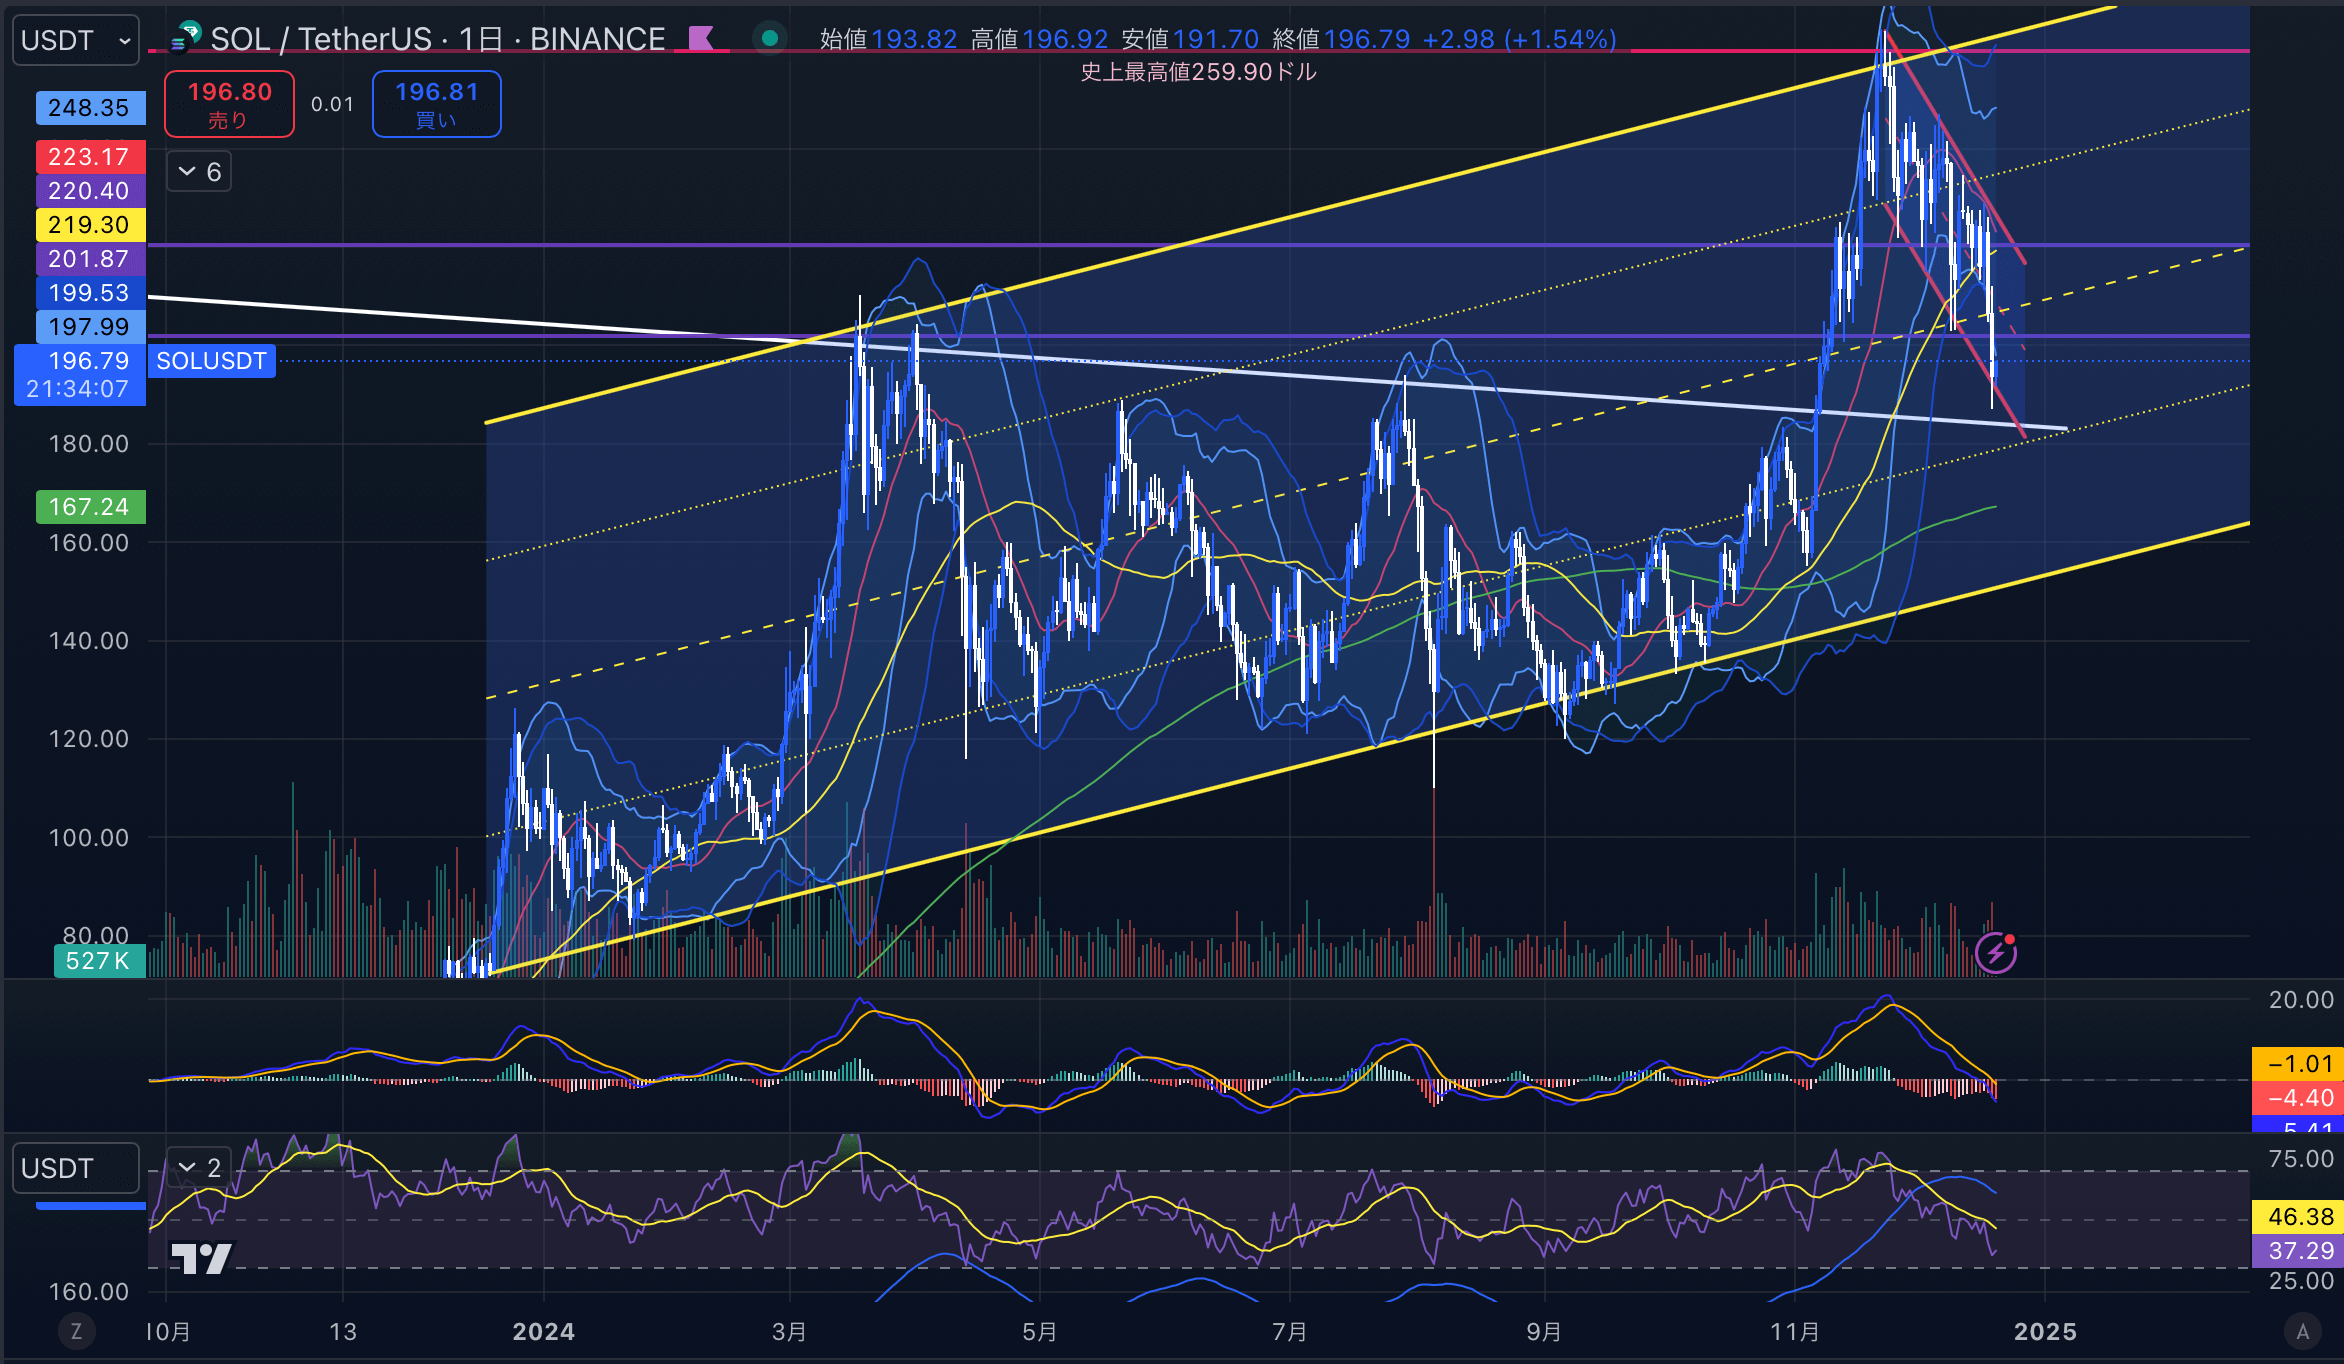
Task: Click the green market status dot
Action: click(770, 39)
